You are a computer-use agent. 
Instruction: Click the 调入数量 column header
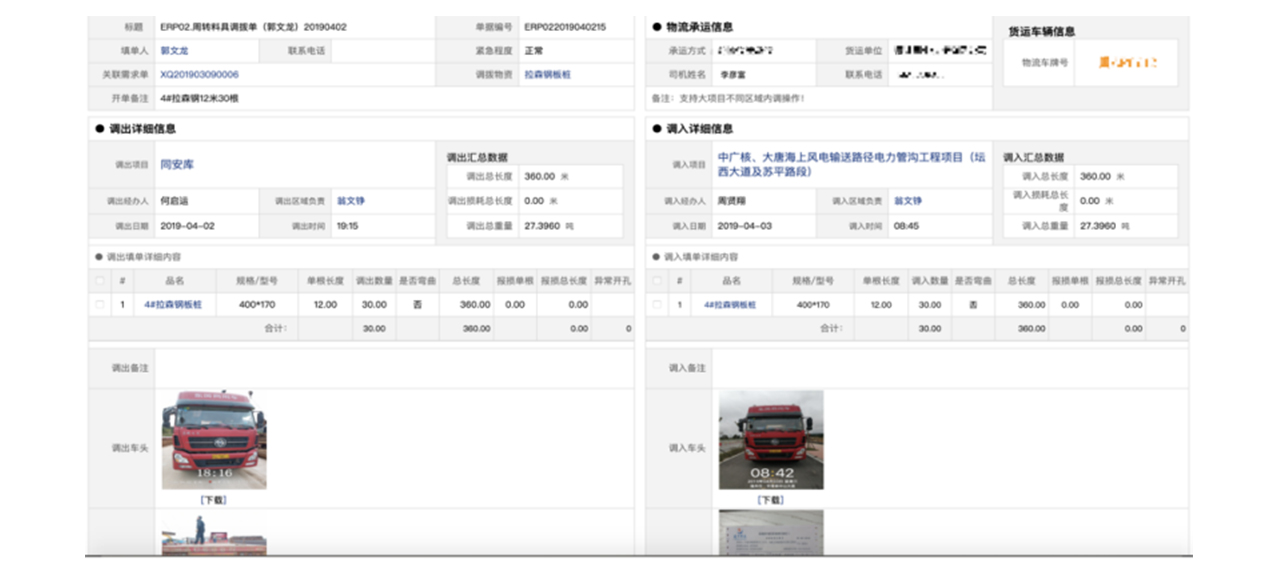coord(929,281)
